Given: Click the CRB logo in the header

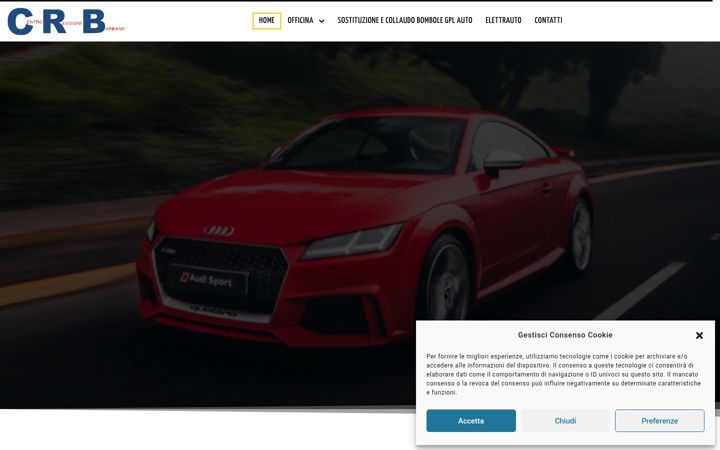Looking at the screenshot, I should click(x=66, y=21).
